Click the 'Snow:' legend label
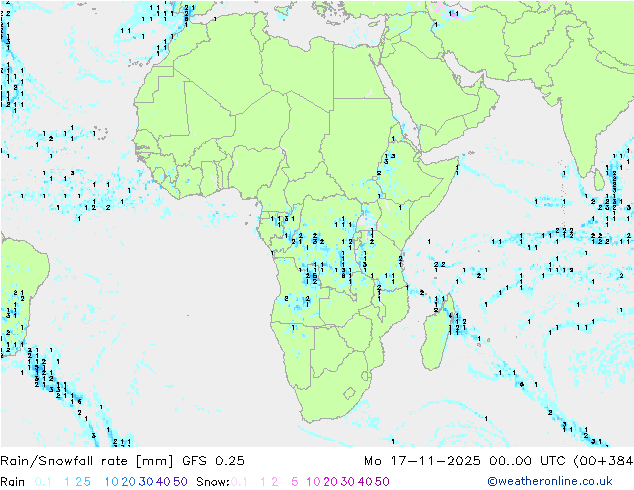Viewport: 634px width, 490px height. coord(213,482)
